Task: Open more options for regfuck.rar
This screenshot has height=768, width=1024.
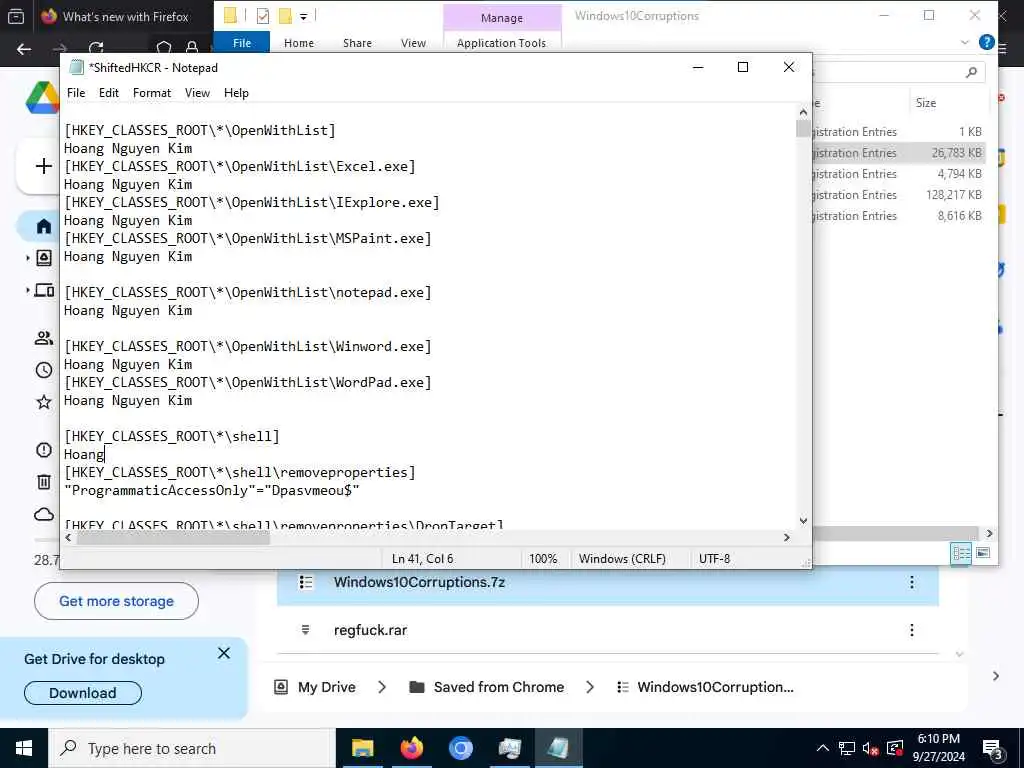Action: point(912,630)
